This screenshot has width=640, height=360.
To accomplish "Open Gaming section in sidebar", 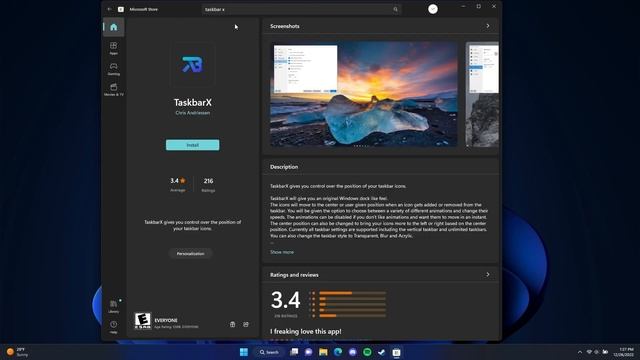I will (113, 69).
